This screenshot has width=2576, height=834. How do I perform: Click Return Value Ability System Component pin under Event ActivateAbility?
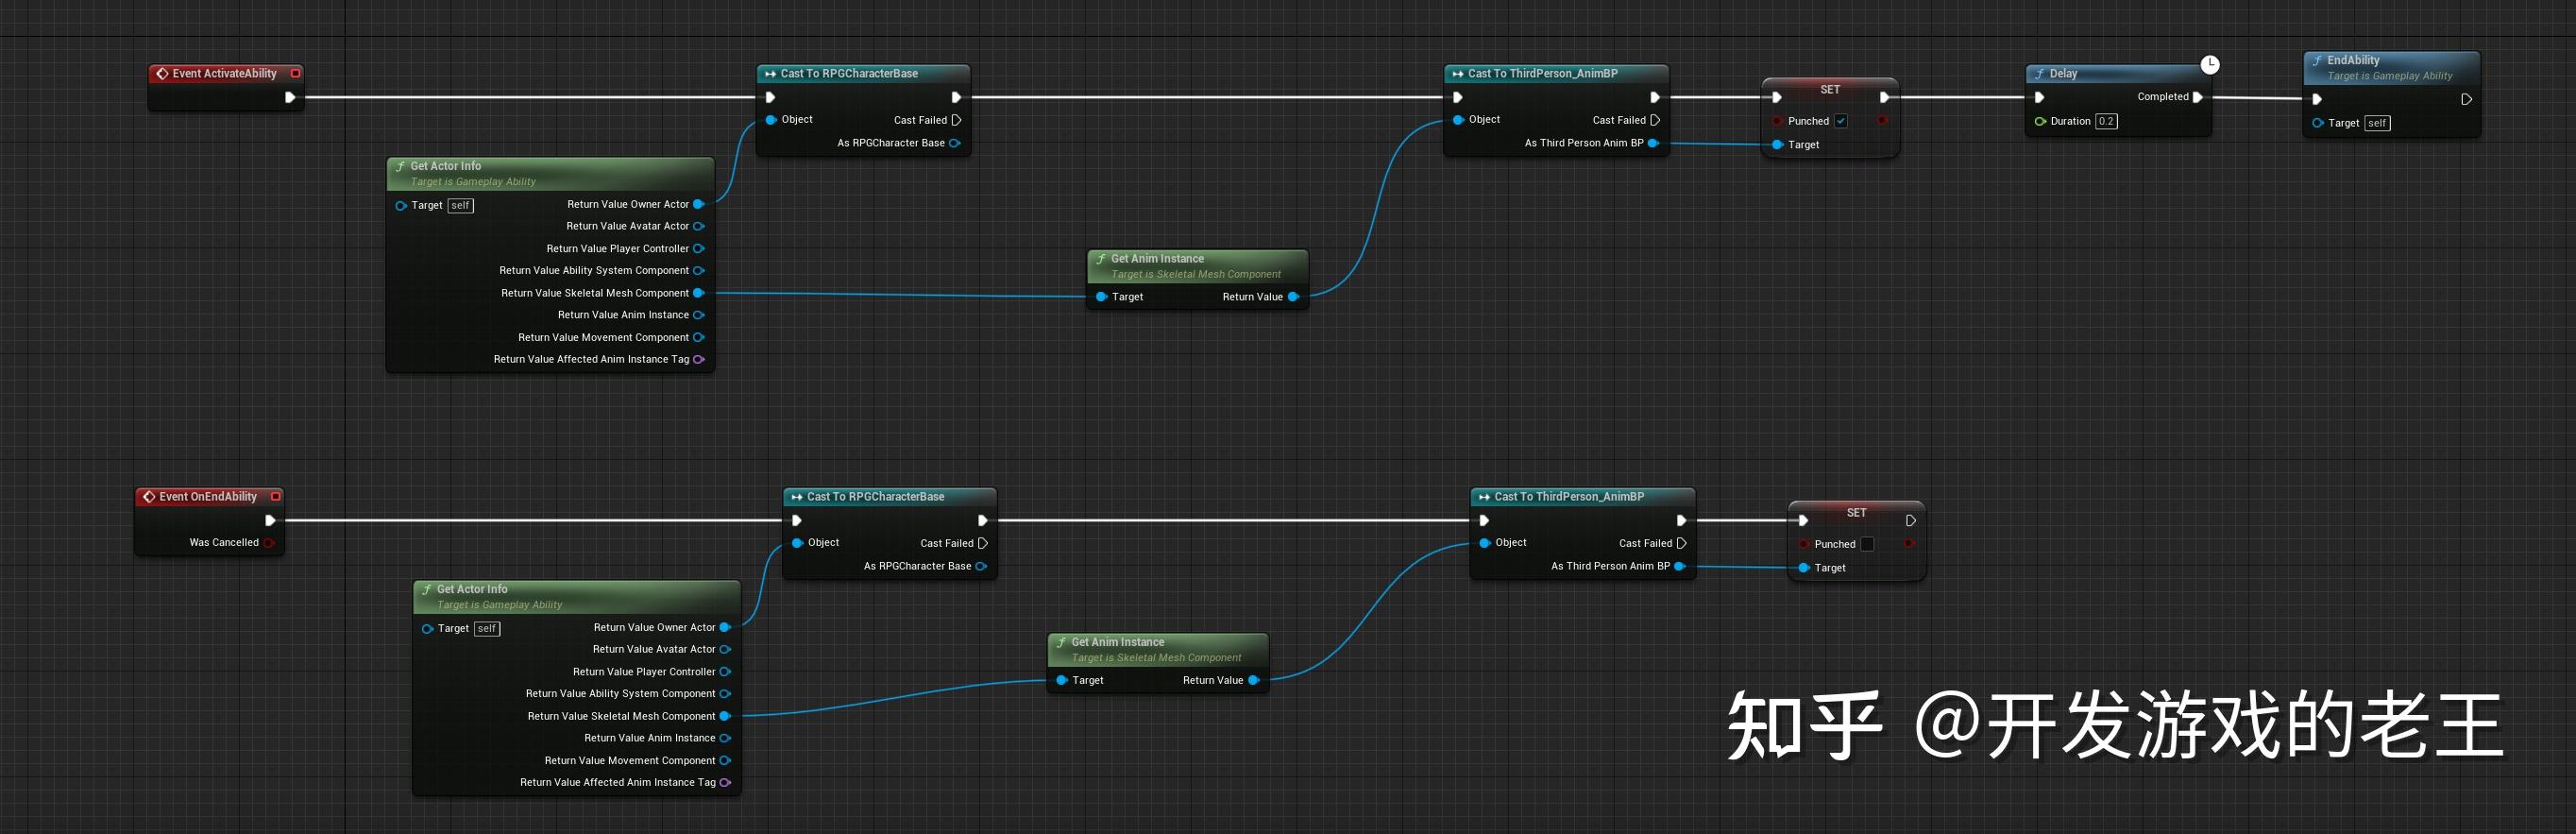pos(698,270)
